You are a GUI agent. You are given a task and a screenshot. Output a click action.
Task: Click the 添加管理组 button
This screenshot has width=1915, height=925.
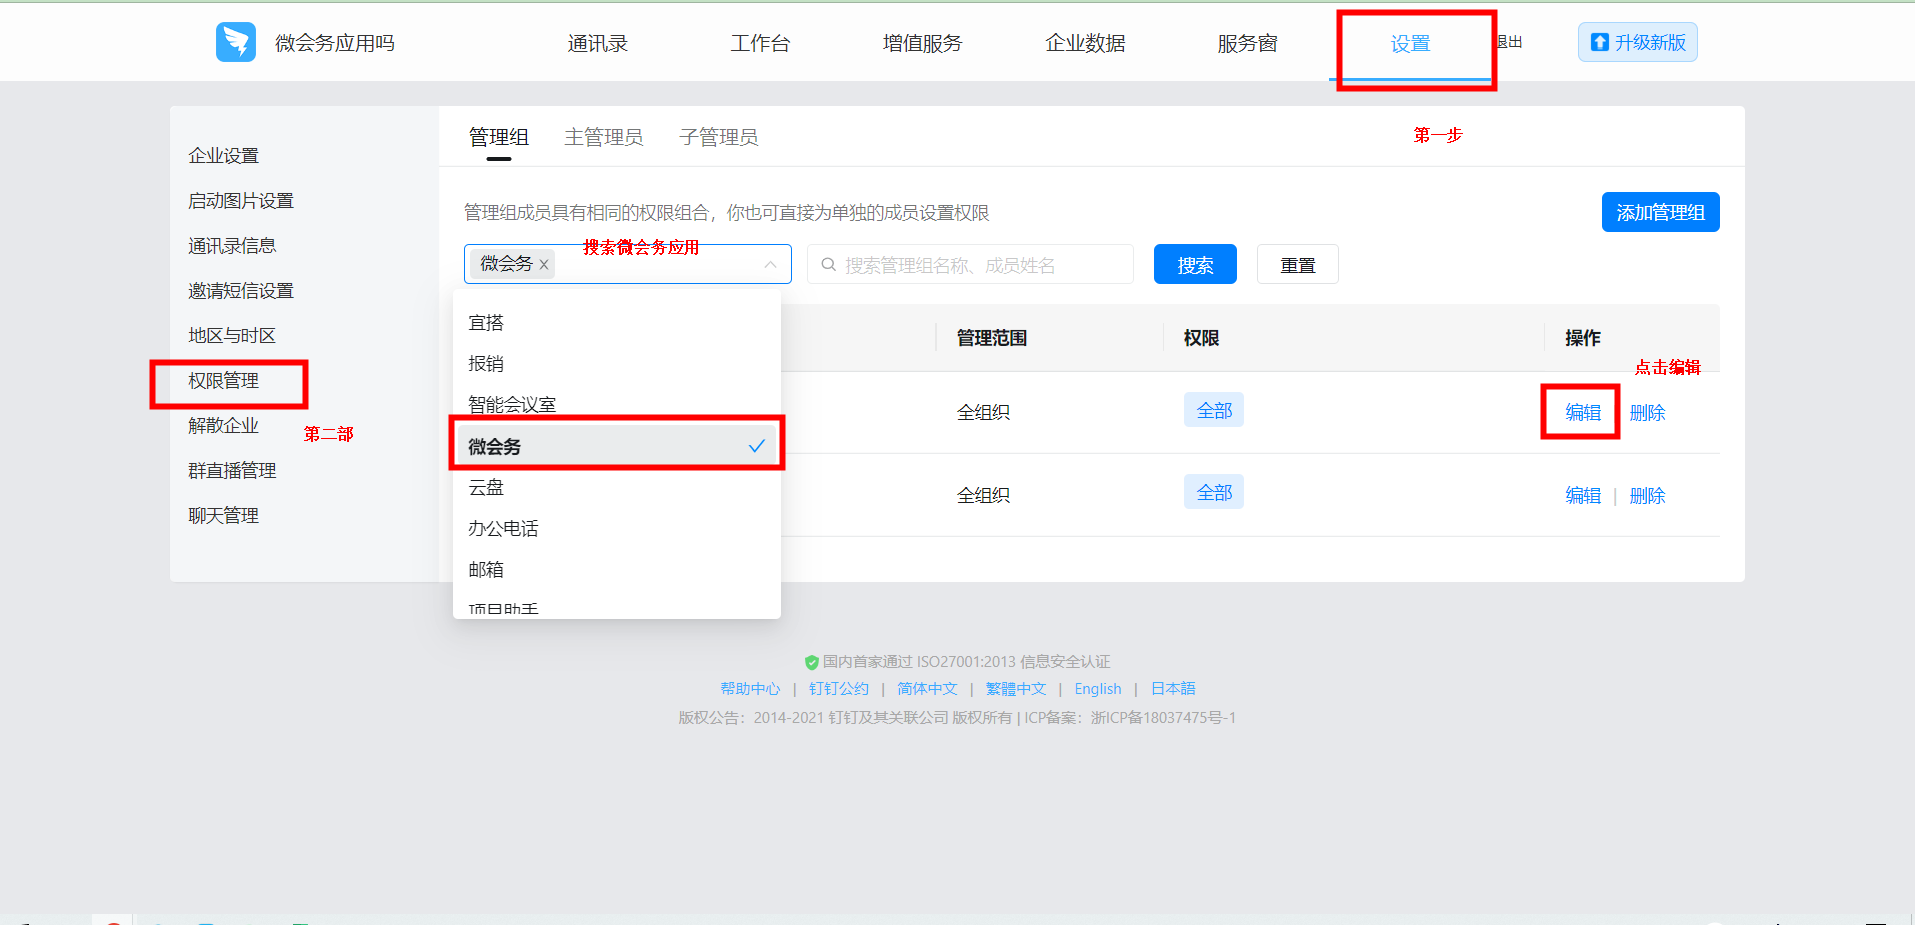point(1661,212)
